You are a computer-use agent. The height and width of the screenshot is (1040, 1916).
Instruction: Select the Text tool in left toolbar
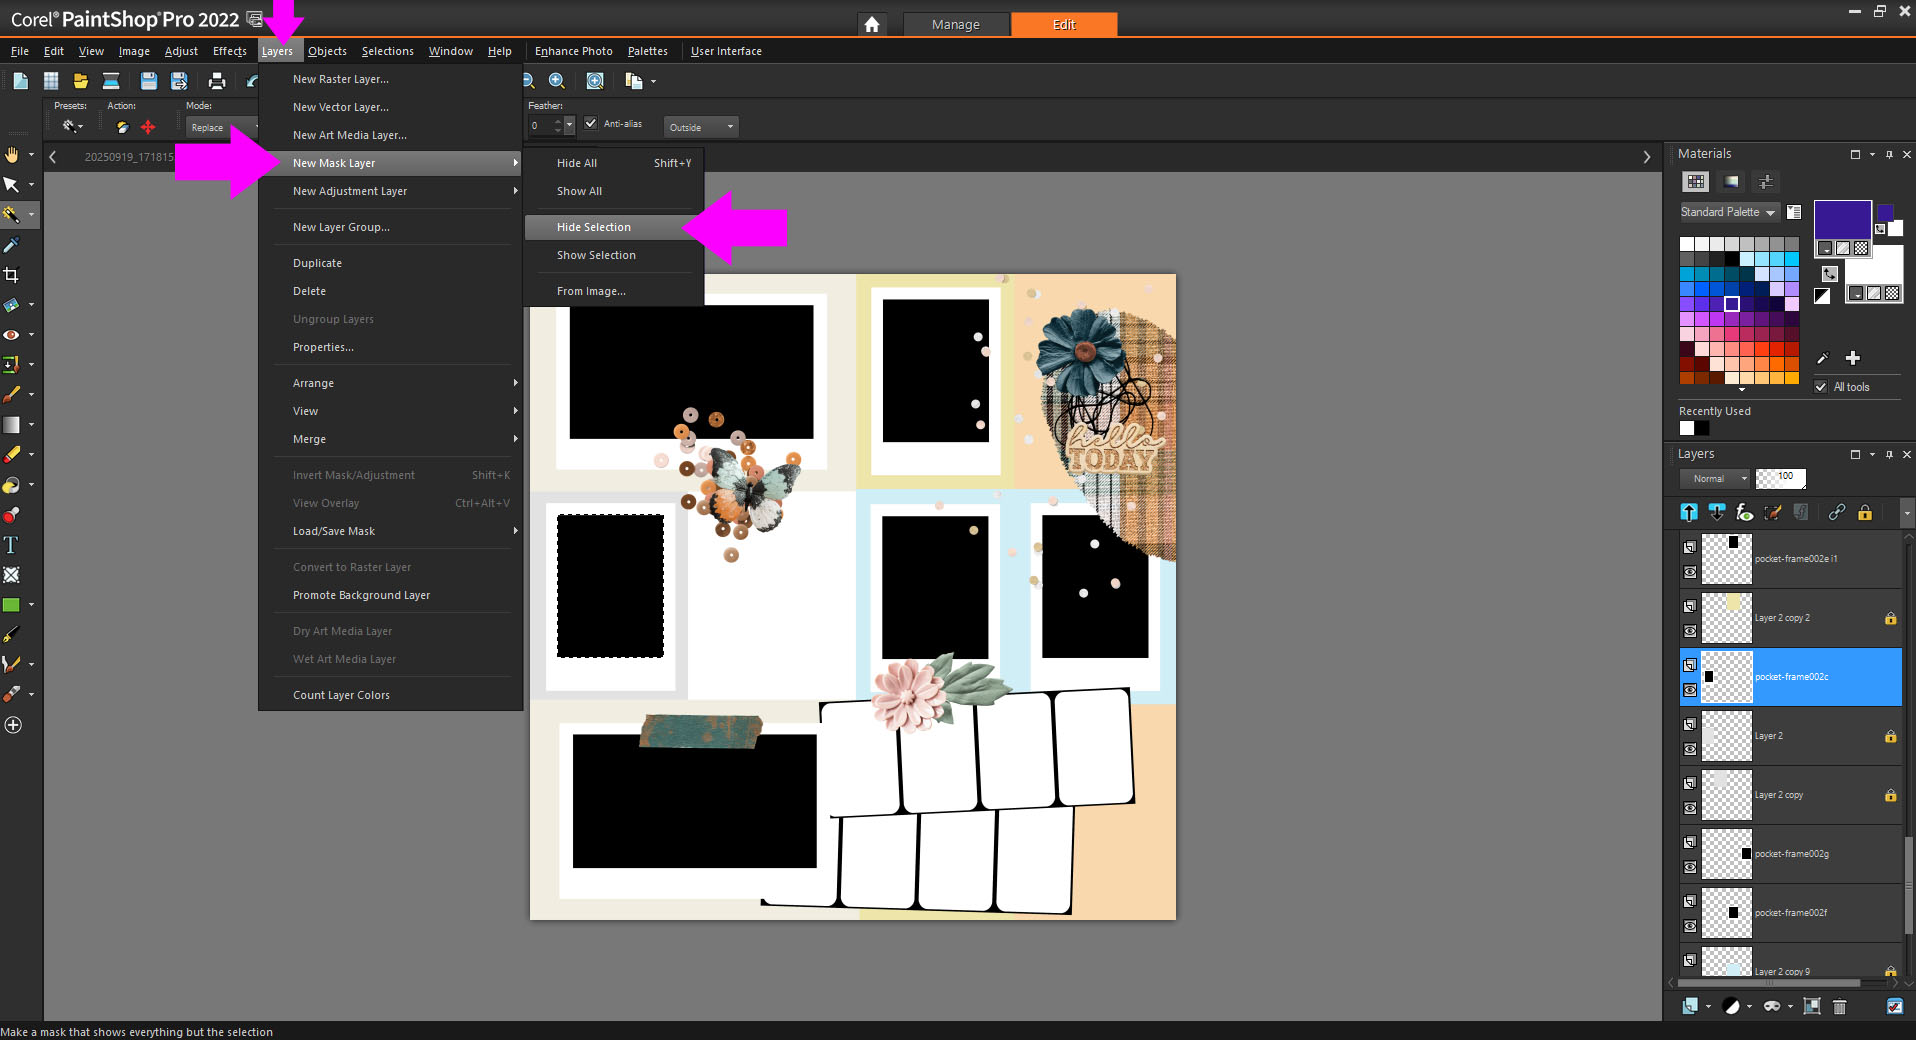coord(11,545)
